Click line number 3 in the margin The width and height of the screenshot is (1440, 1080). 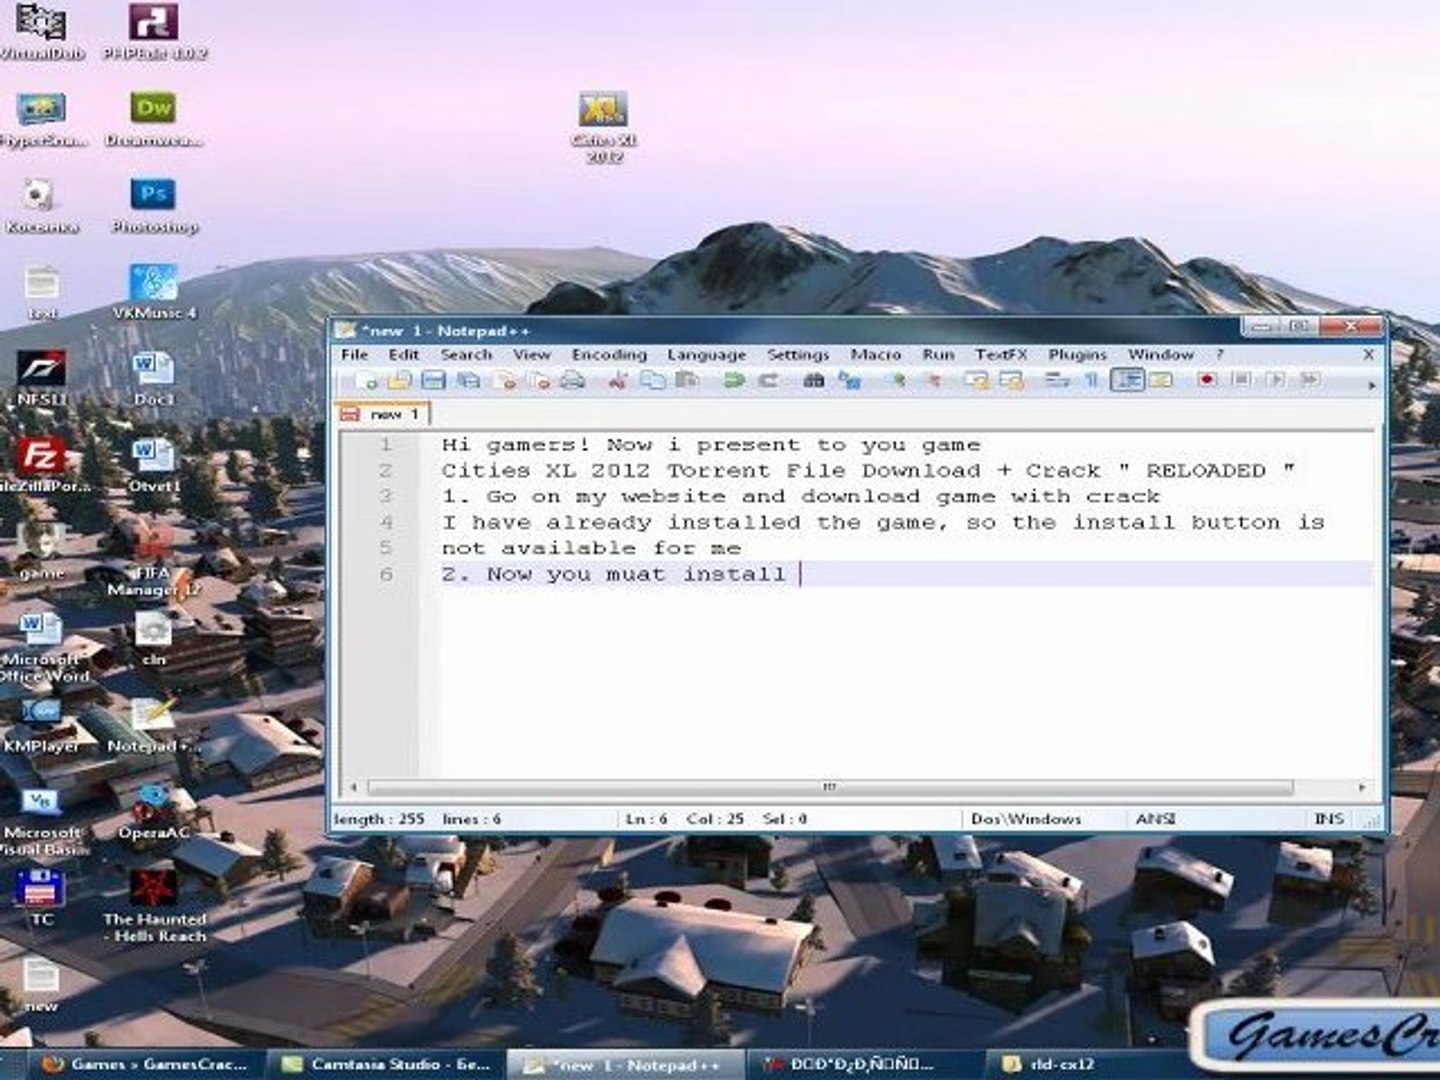(x=386, y=497)
